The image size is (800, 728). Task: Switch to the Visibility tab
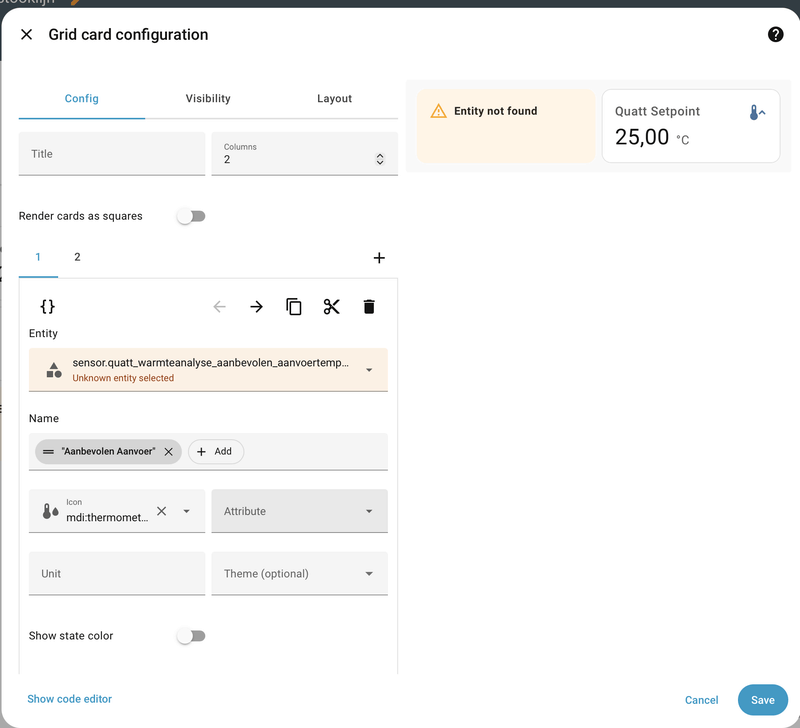(208, 99)
